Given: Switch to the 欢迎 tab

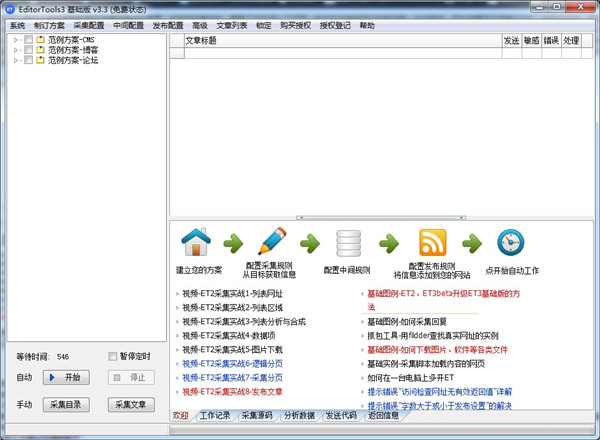Looking at the screenshot, I should [x=181, y=416].
